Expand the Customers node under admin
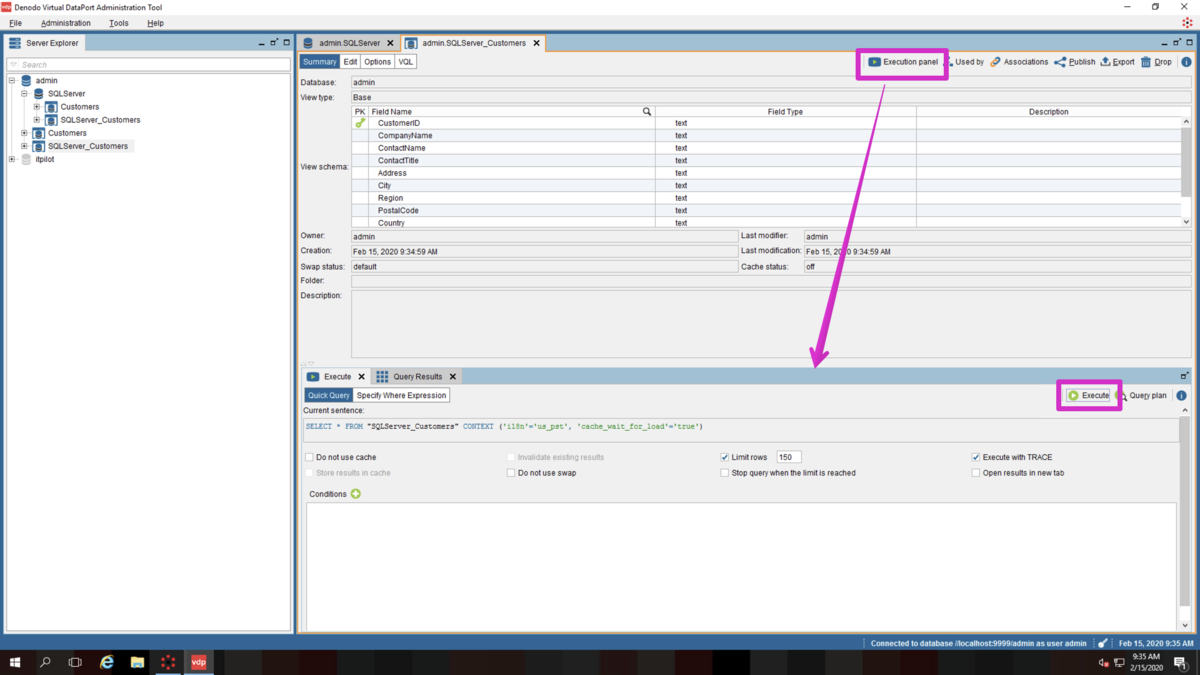This screenshot has height=675, width=1200. (x=24, y=133)
